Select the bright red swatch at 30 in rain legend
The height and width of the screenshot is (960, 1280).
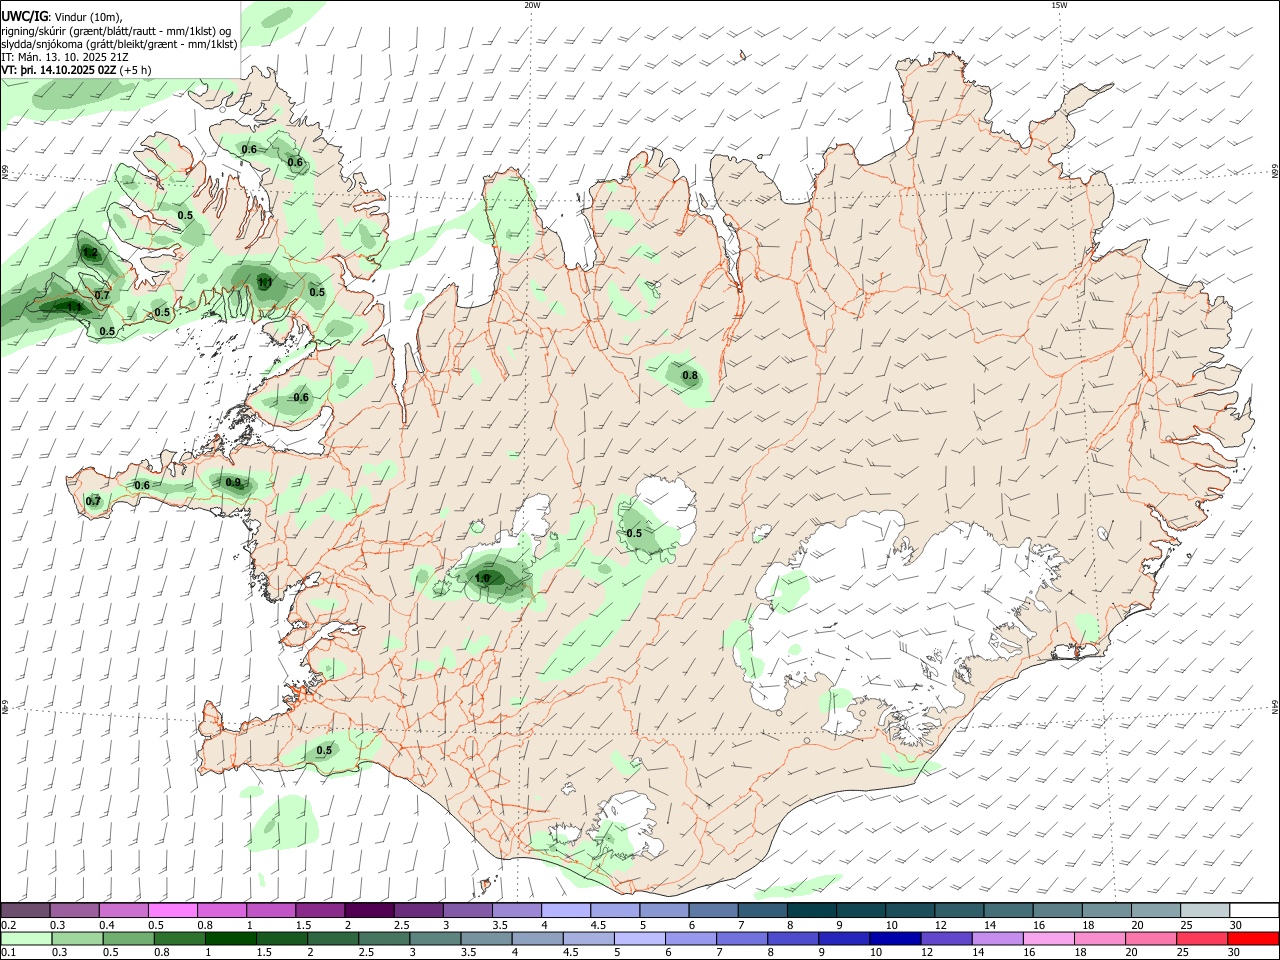[1252, 939]
